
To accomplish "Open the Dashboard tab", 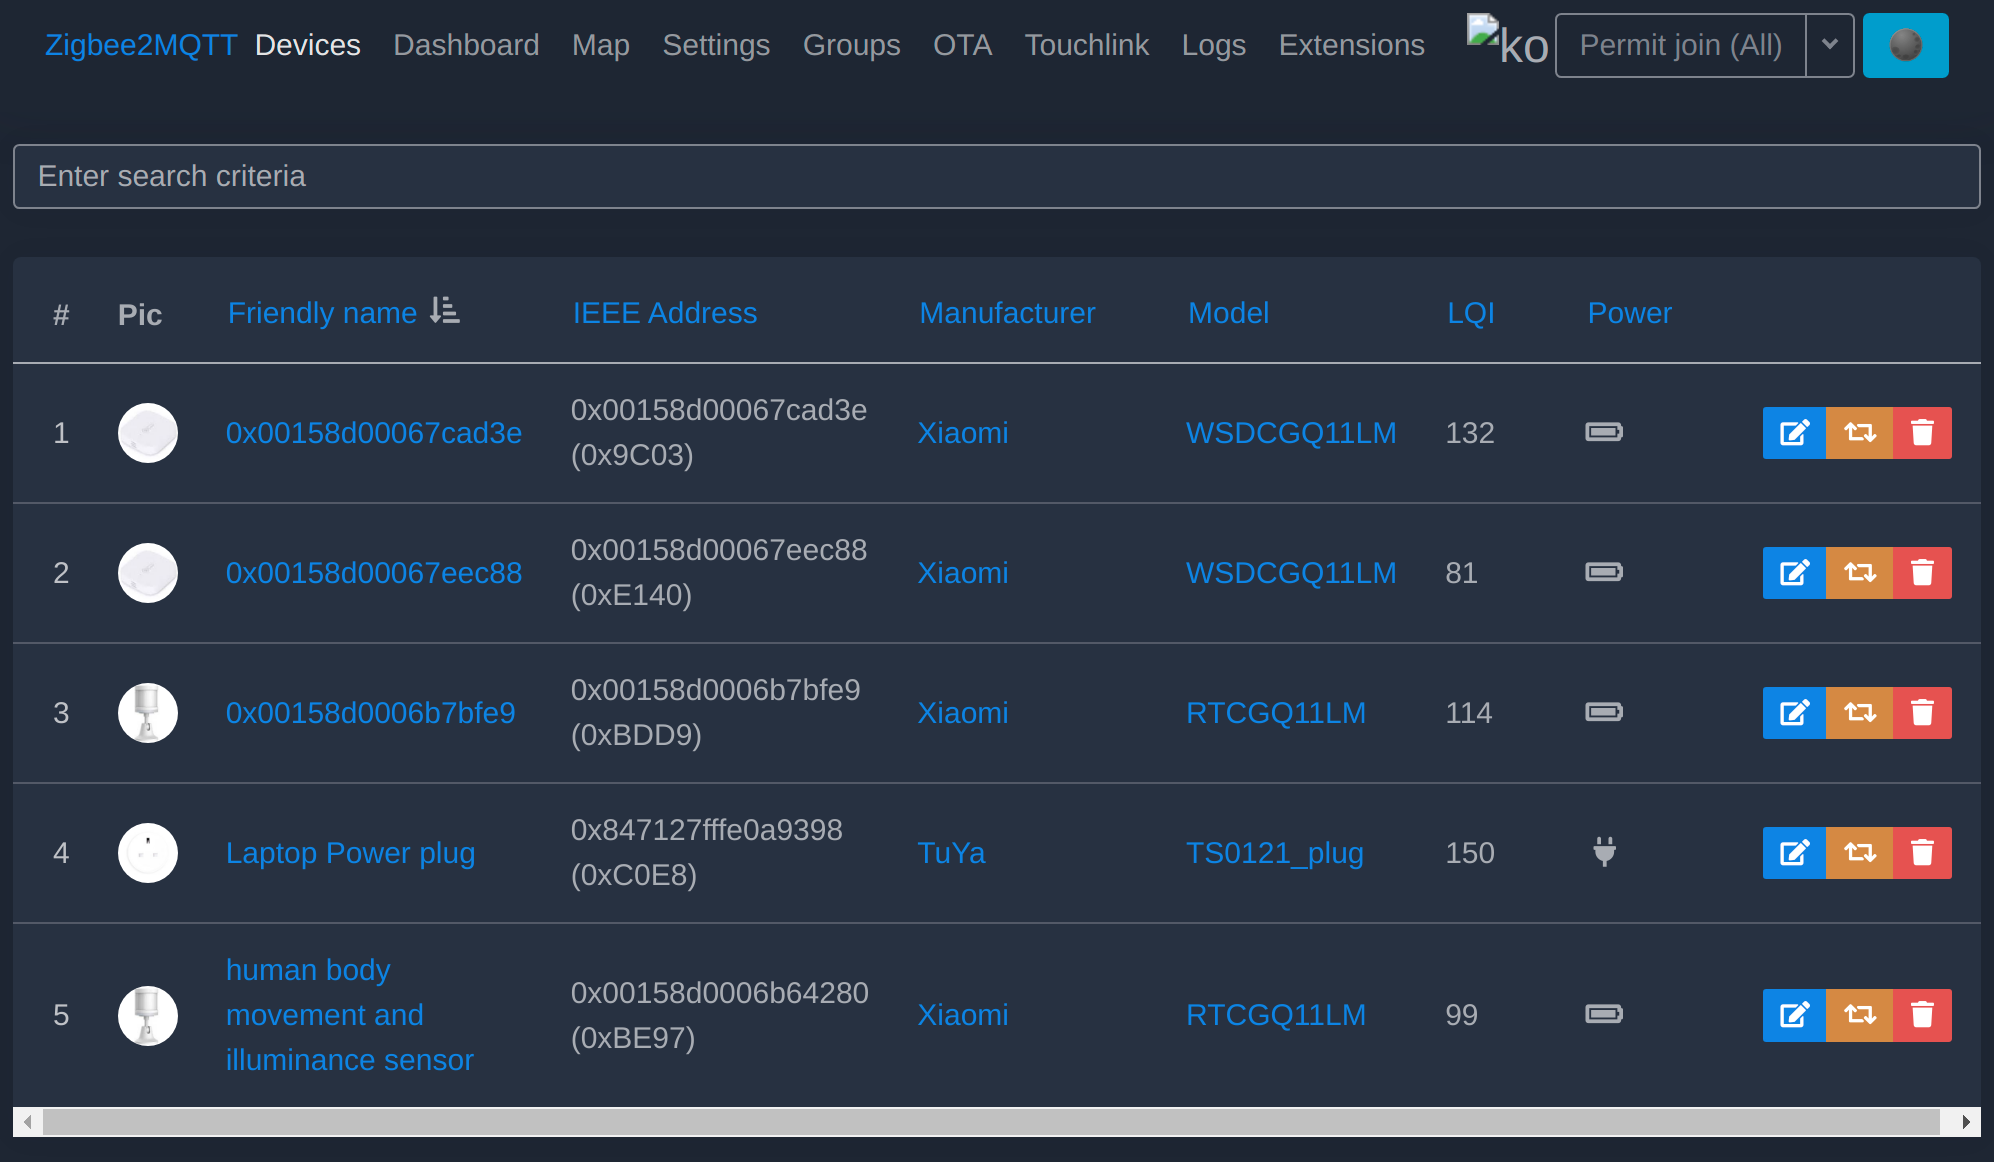I will 466,45.
